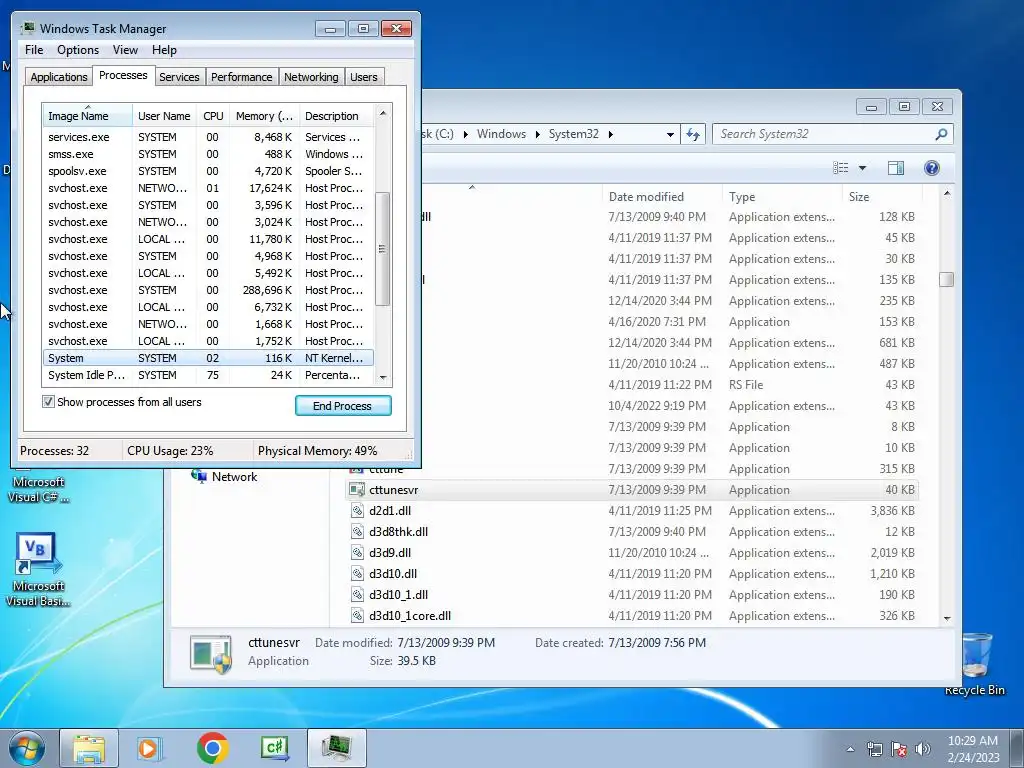1024x768 pixels.
Task: Click the process list vertical scrollbar thumb
Action: click(383, 248)
